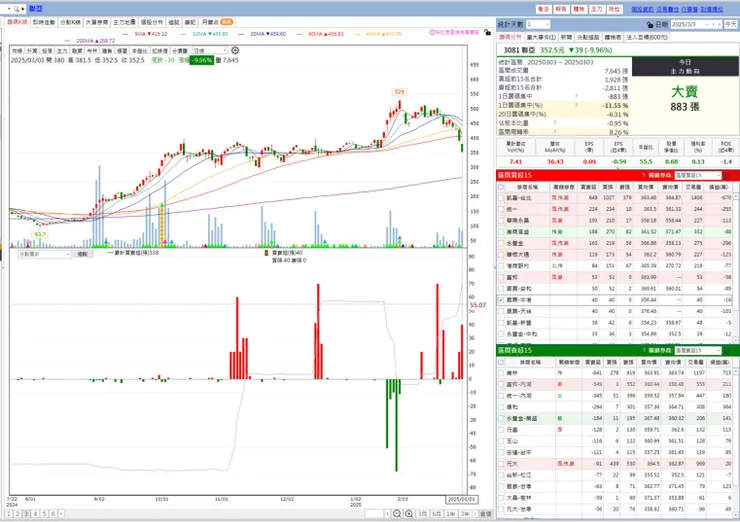
Task: Toggle lock icon beside the 日期 field
Action: click(650, 25)
